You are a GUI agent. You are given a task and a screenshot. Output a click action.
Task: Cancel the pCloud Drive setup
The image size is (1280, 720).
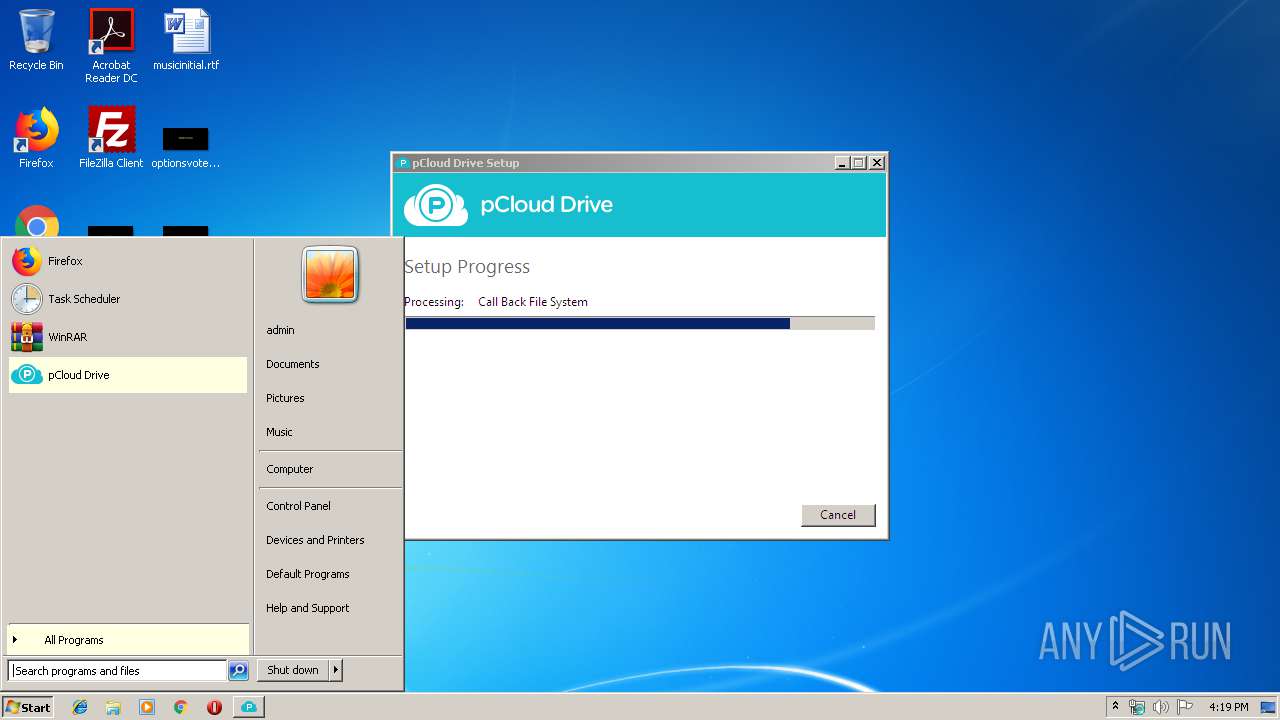(x=838, y=515)
